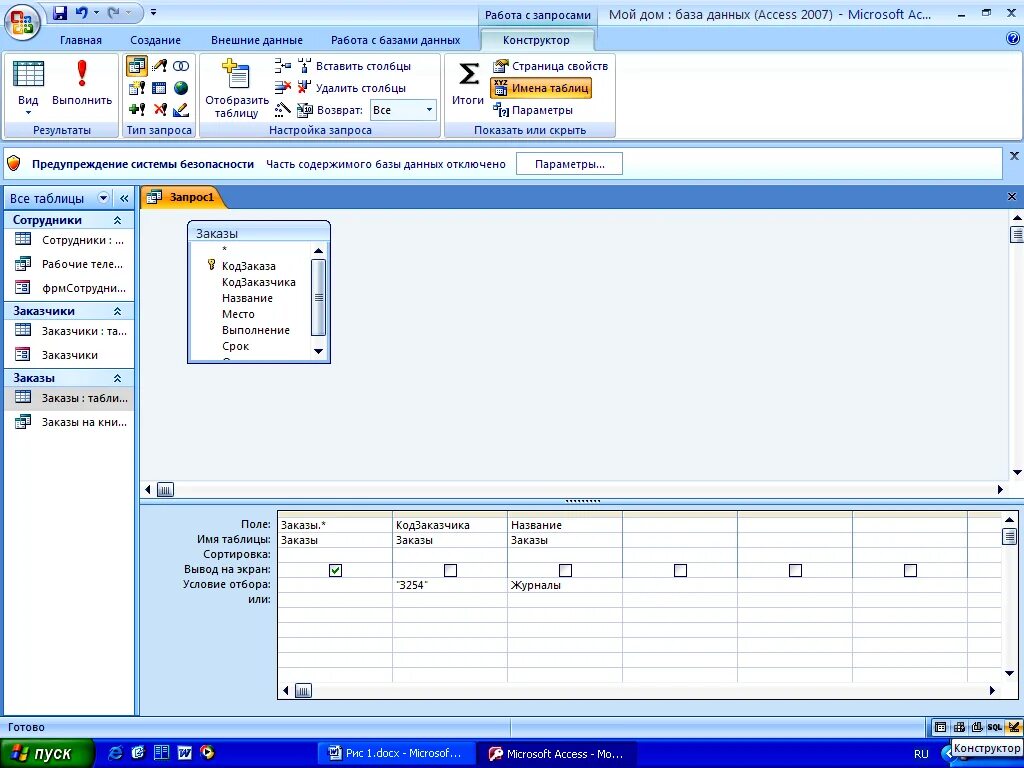Click the Delete Rows icon
This screenshot has width=1024, height=768.
283,88
